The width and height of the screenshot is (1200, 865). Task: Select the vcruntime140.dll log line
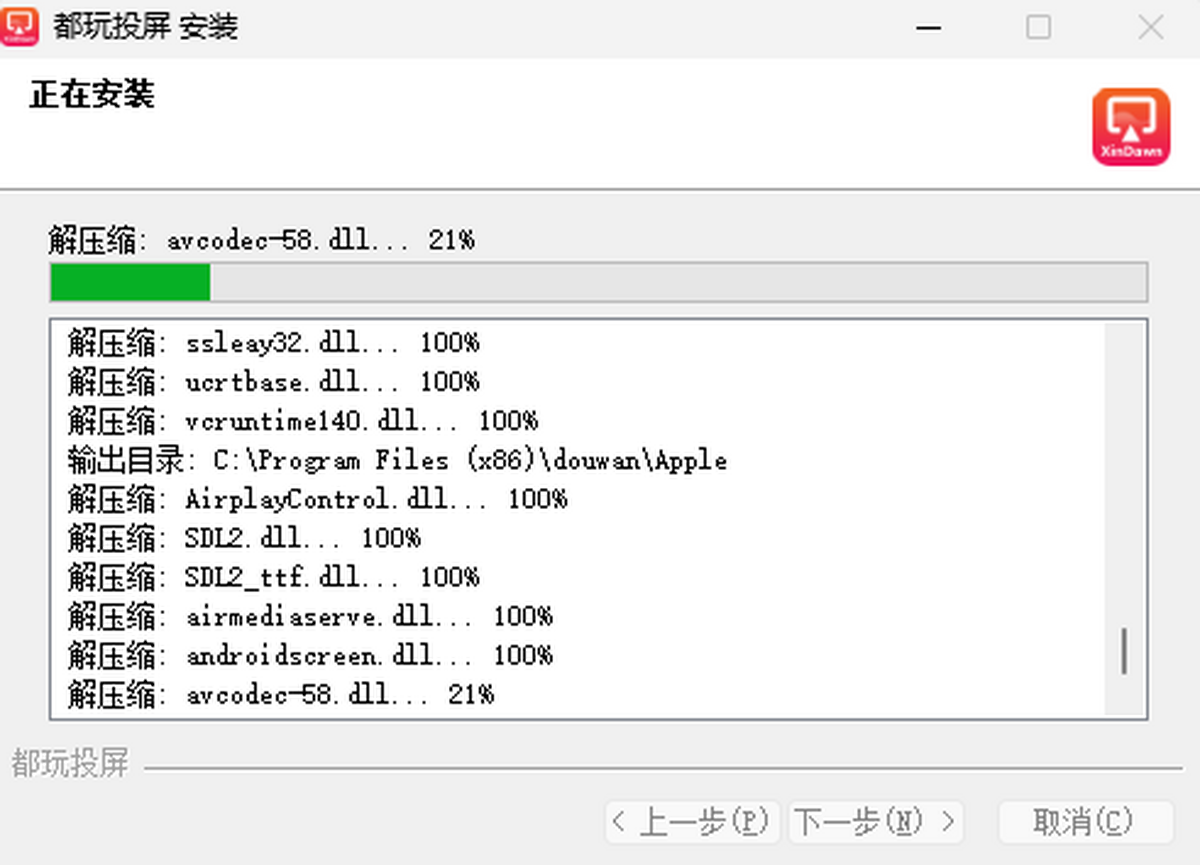tap(303, 421)
